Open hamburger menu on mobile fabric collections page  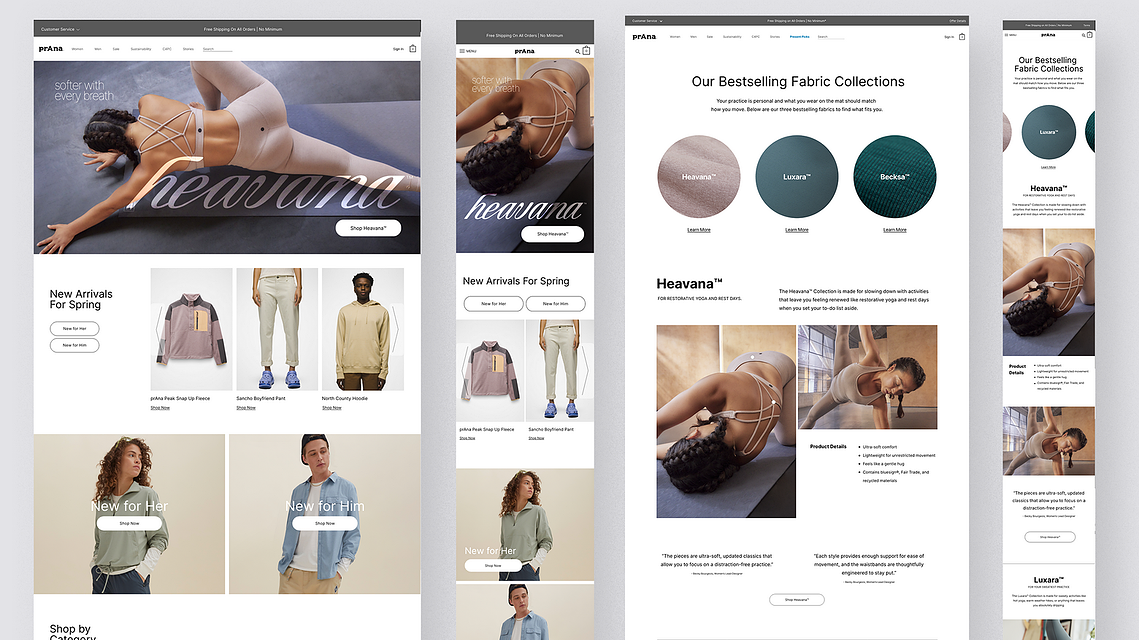pos(1006,35)
